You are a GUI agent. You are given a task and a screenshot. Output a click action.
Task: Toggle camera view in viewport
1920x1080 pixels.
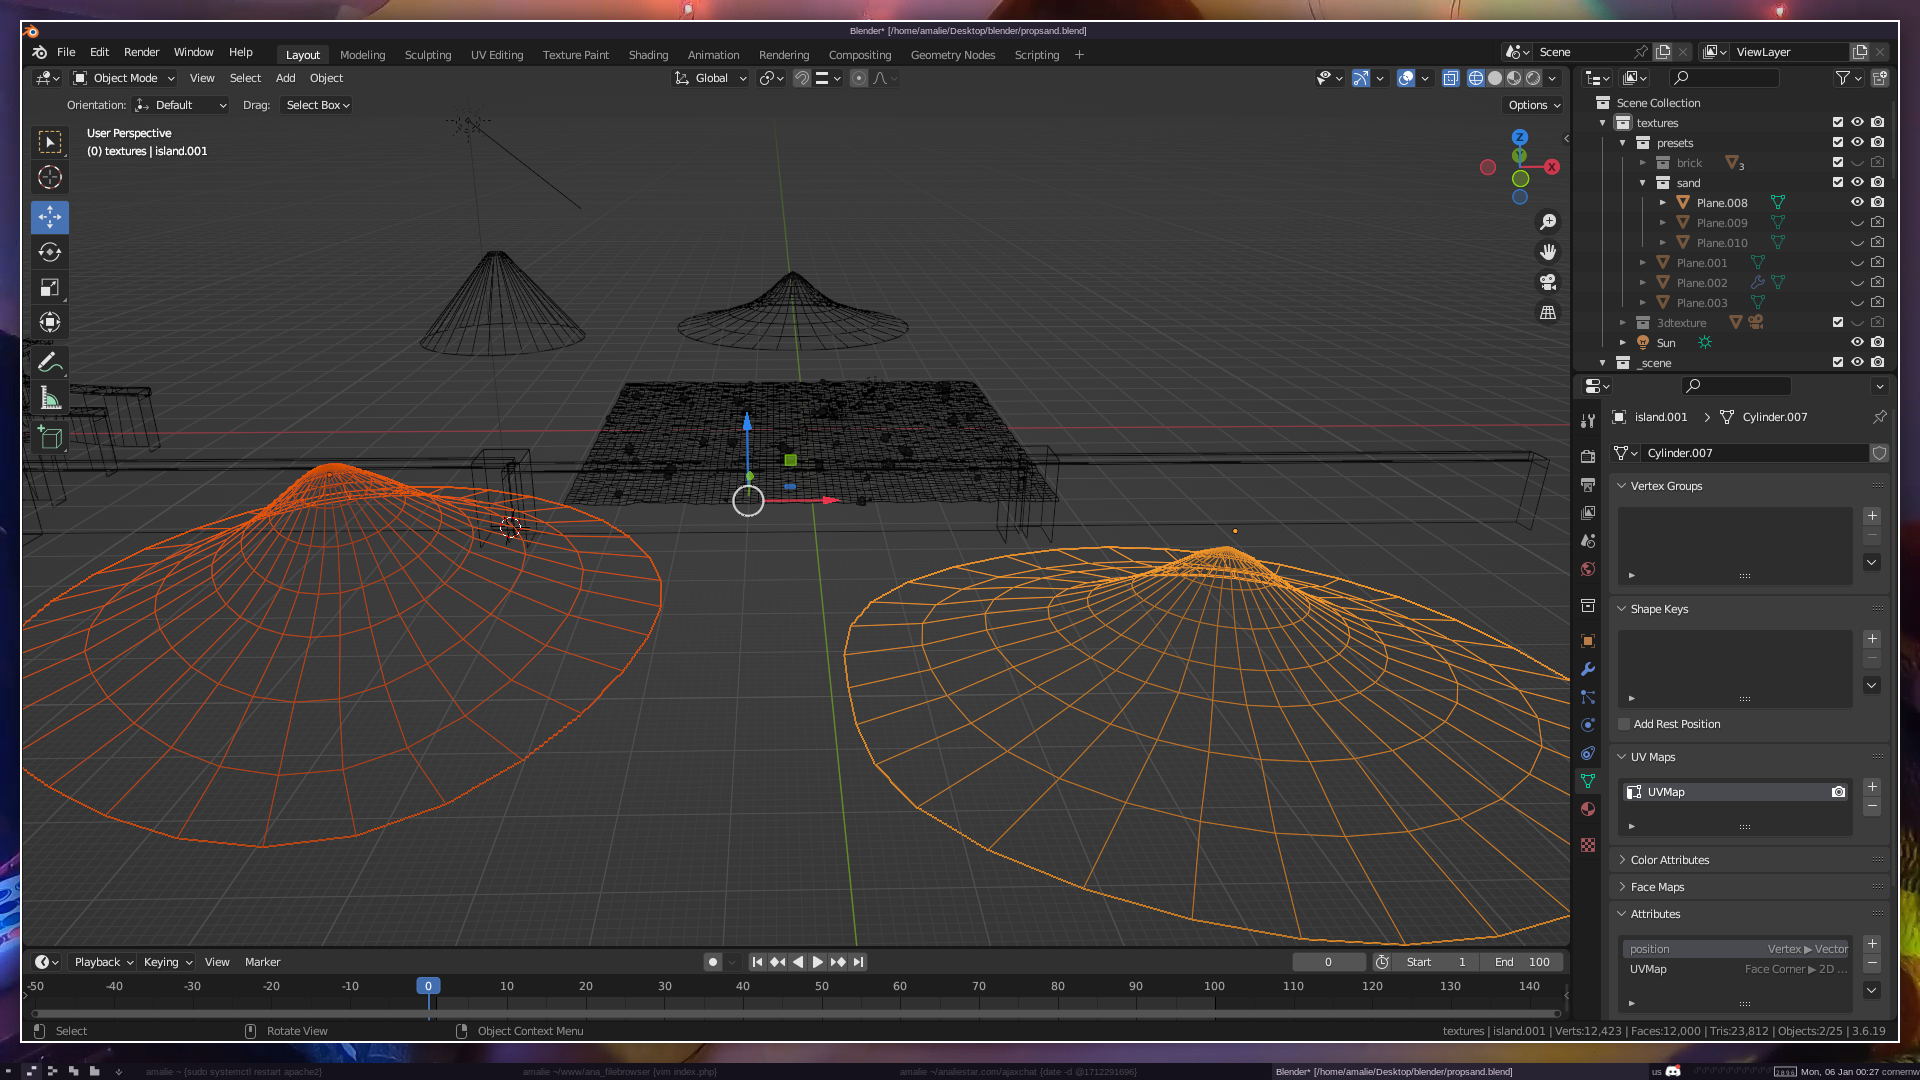pos(1548,282)
